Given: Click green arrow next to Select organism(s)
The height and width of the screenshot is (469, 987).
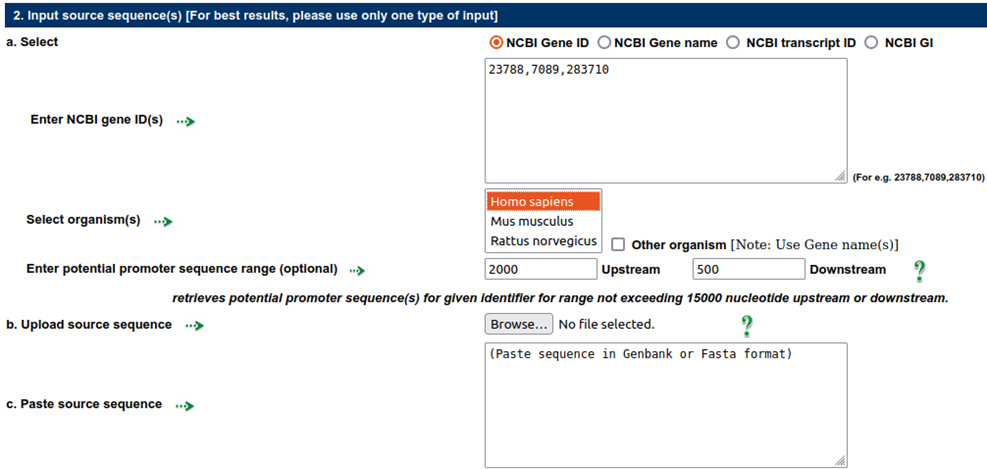Looking at the screenshot, I should (x=164, y=222).
